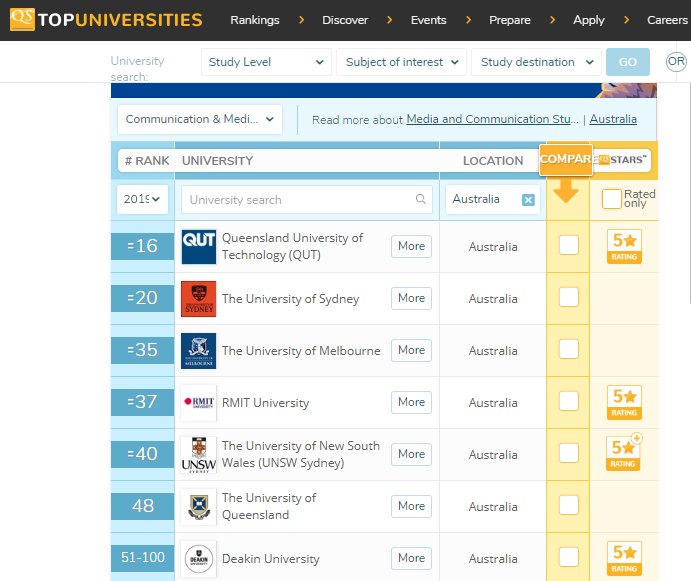Click the QUT university logo

198,246
